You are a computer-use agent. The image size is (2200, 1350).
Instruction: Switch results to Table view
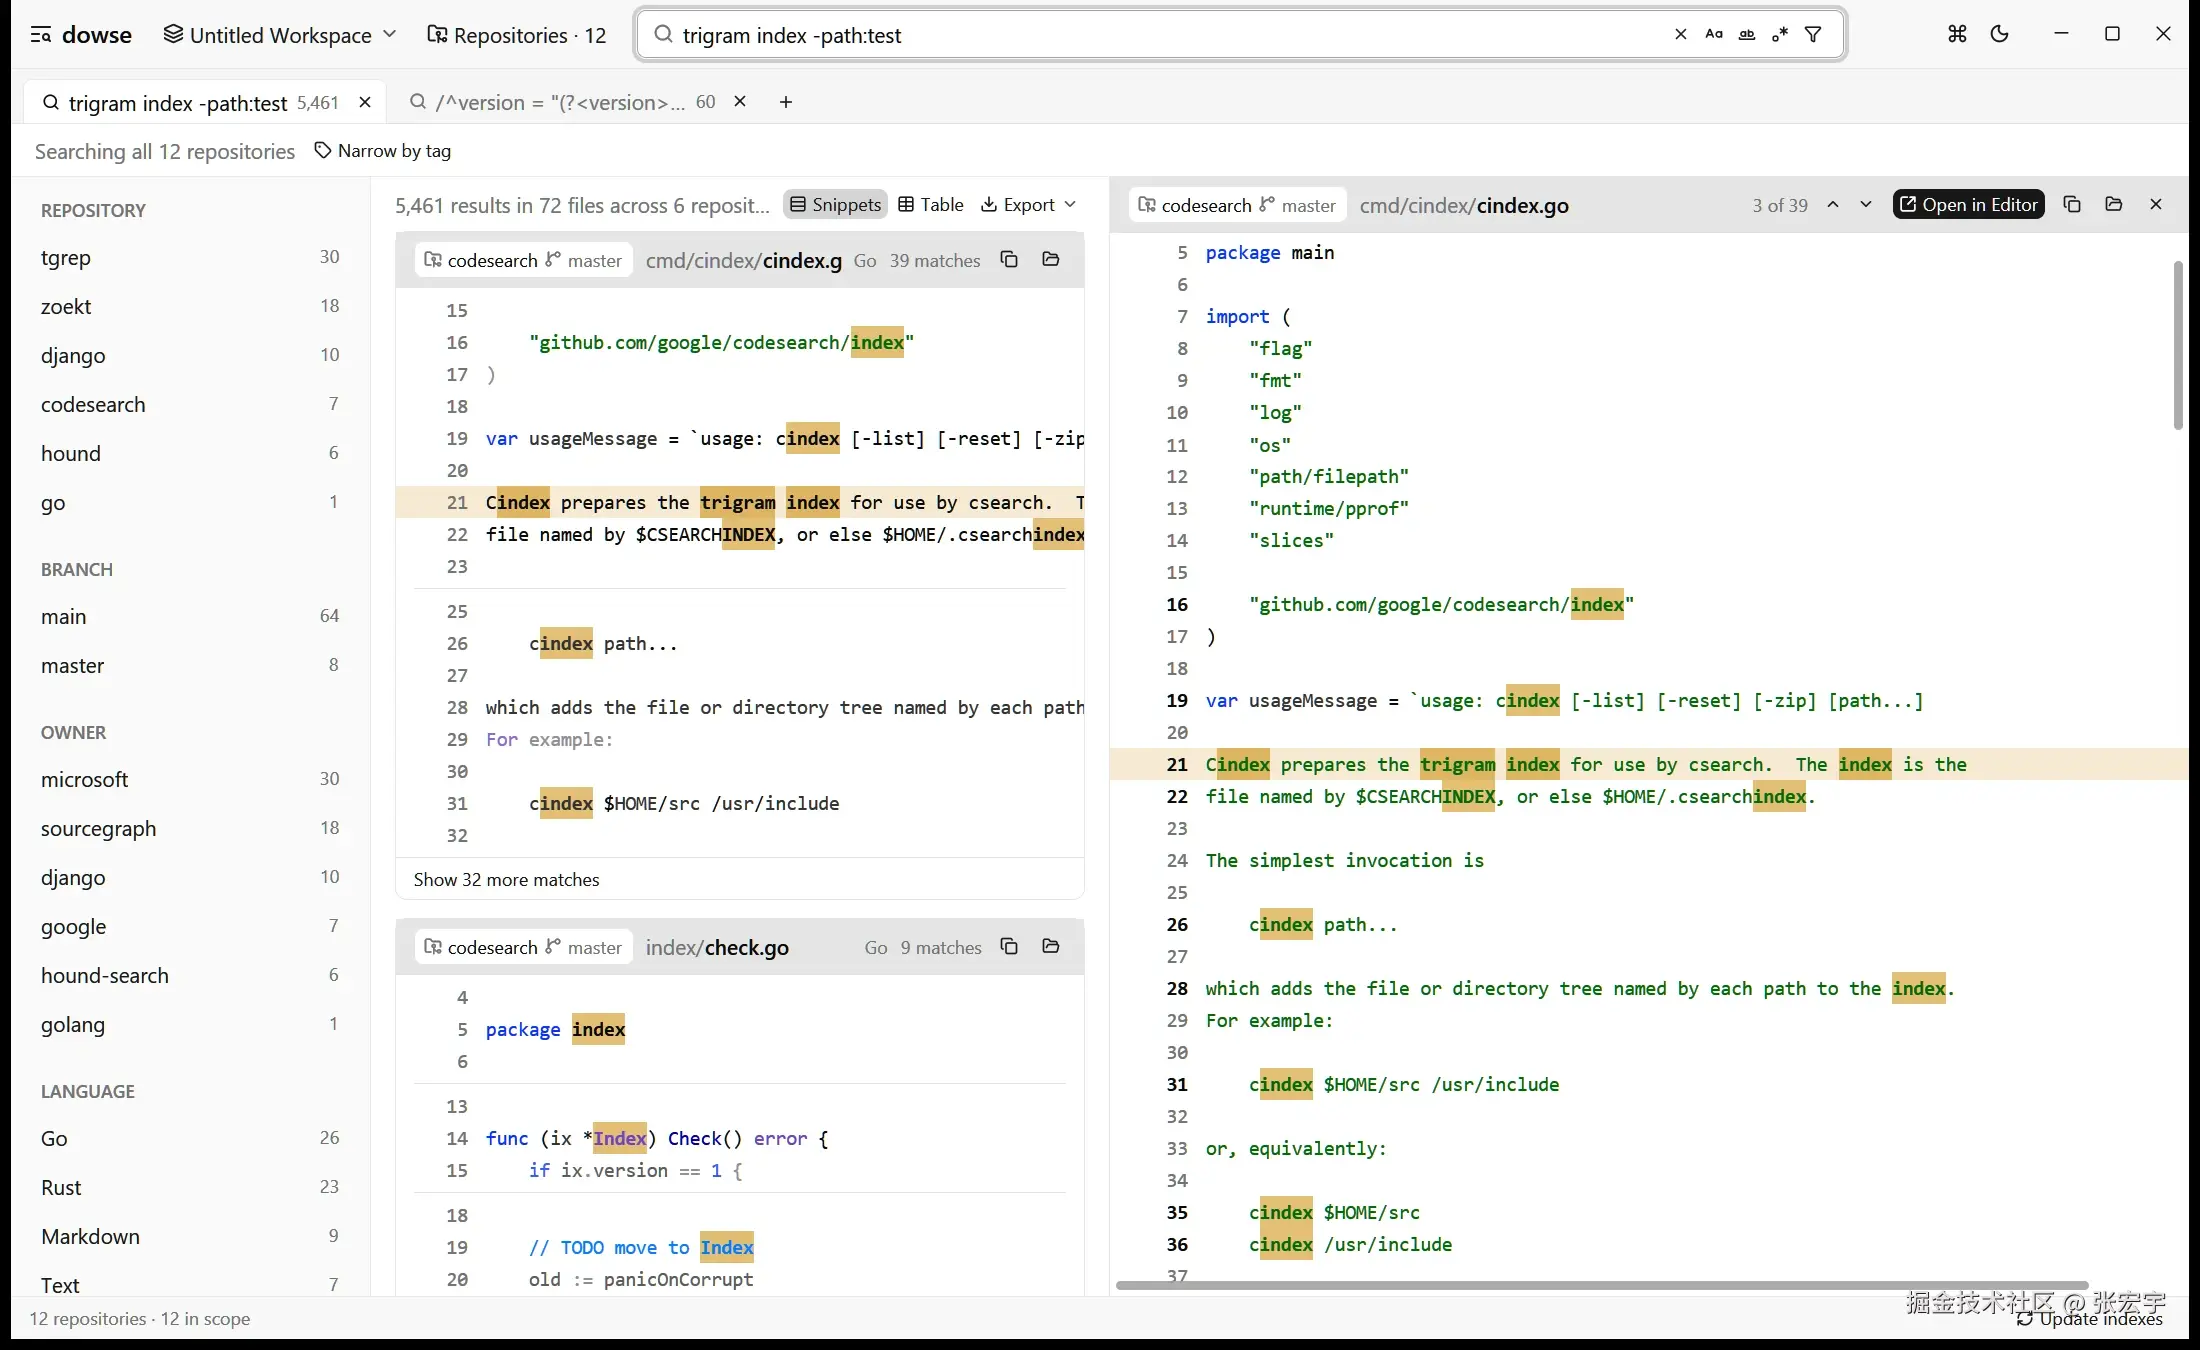(931, 205)
